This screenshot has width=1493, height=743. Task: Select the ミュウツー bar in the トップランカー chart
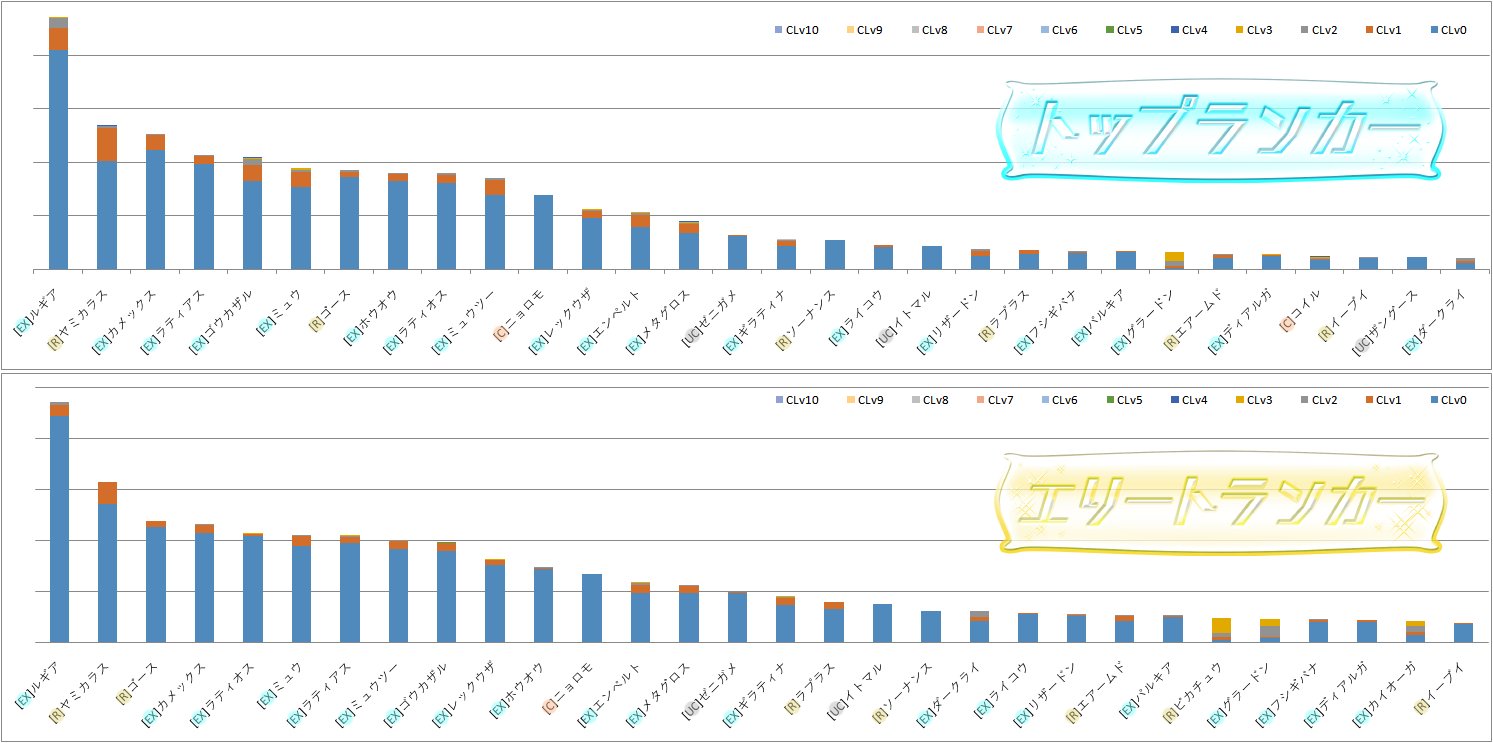tap(495, 224)
